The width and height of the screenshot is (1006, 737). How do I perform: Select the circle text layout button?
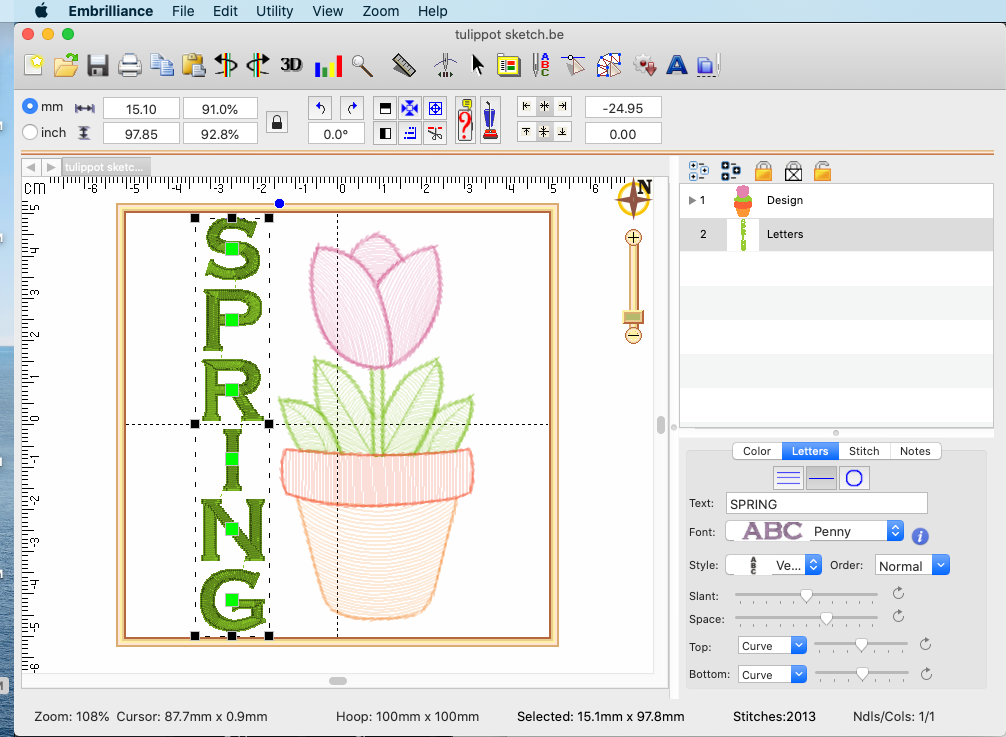pos(853,478)
